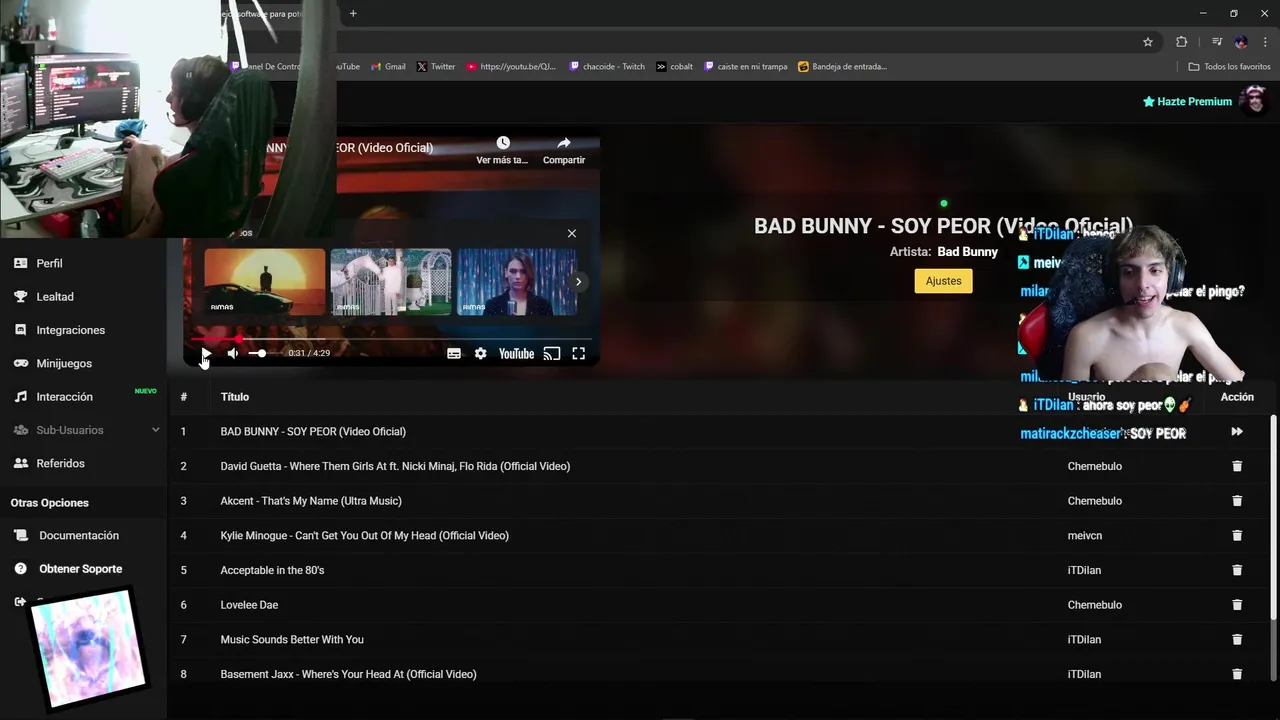Viewport: 1280px width, 720px height.
Task: Select David Guetta Where Them Girls At title
Action: pos(395,466)
